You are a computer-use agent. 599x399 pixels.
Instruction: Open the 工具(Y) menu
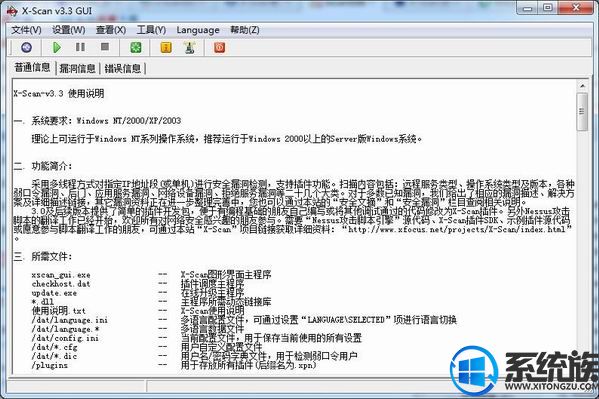coord(151,30)
